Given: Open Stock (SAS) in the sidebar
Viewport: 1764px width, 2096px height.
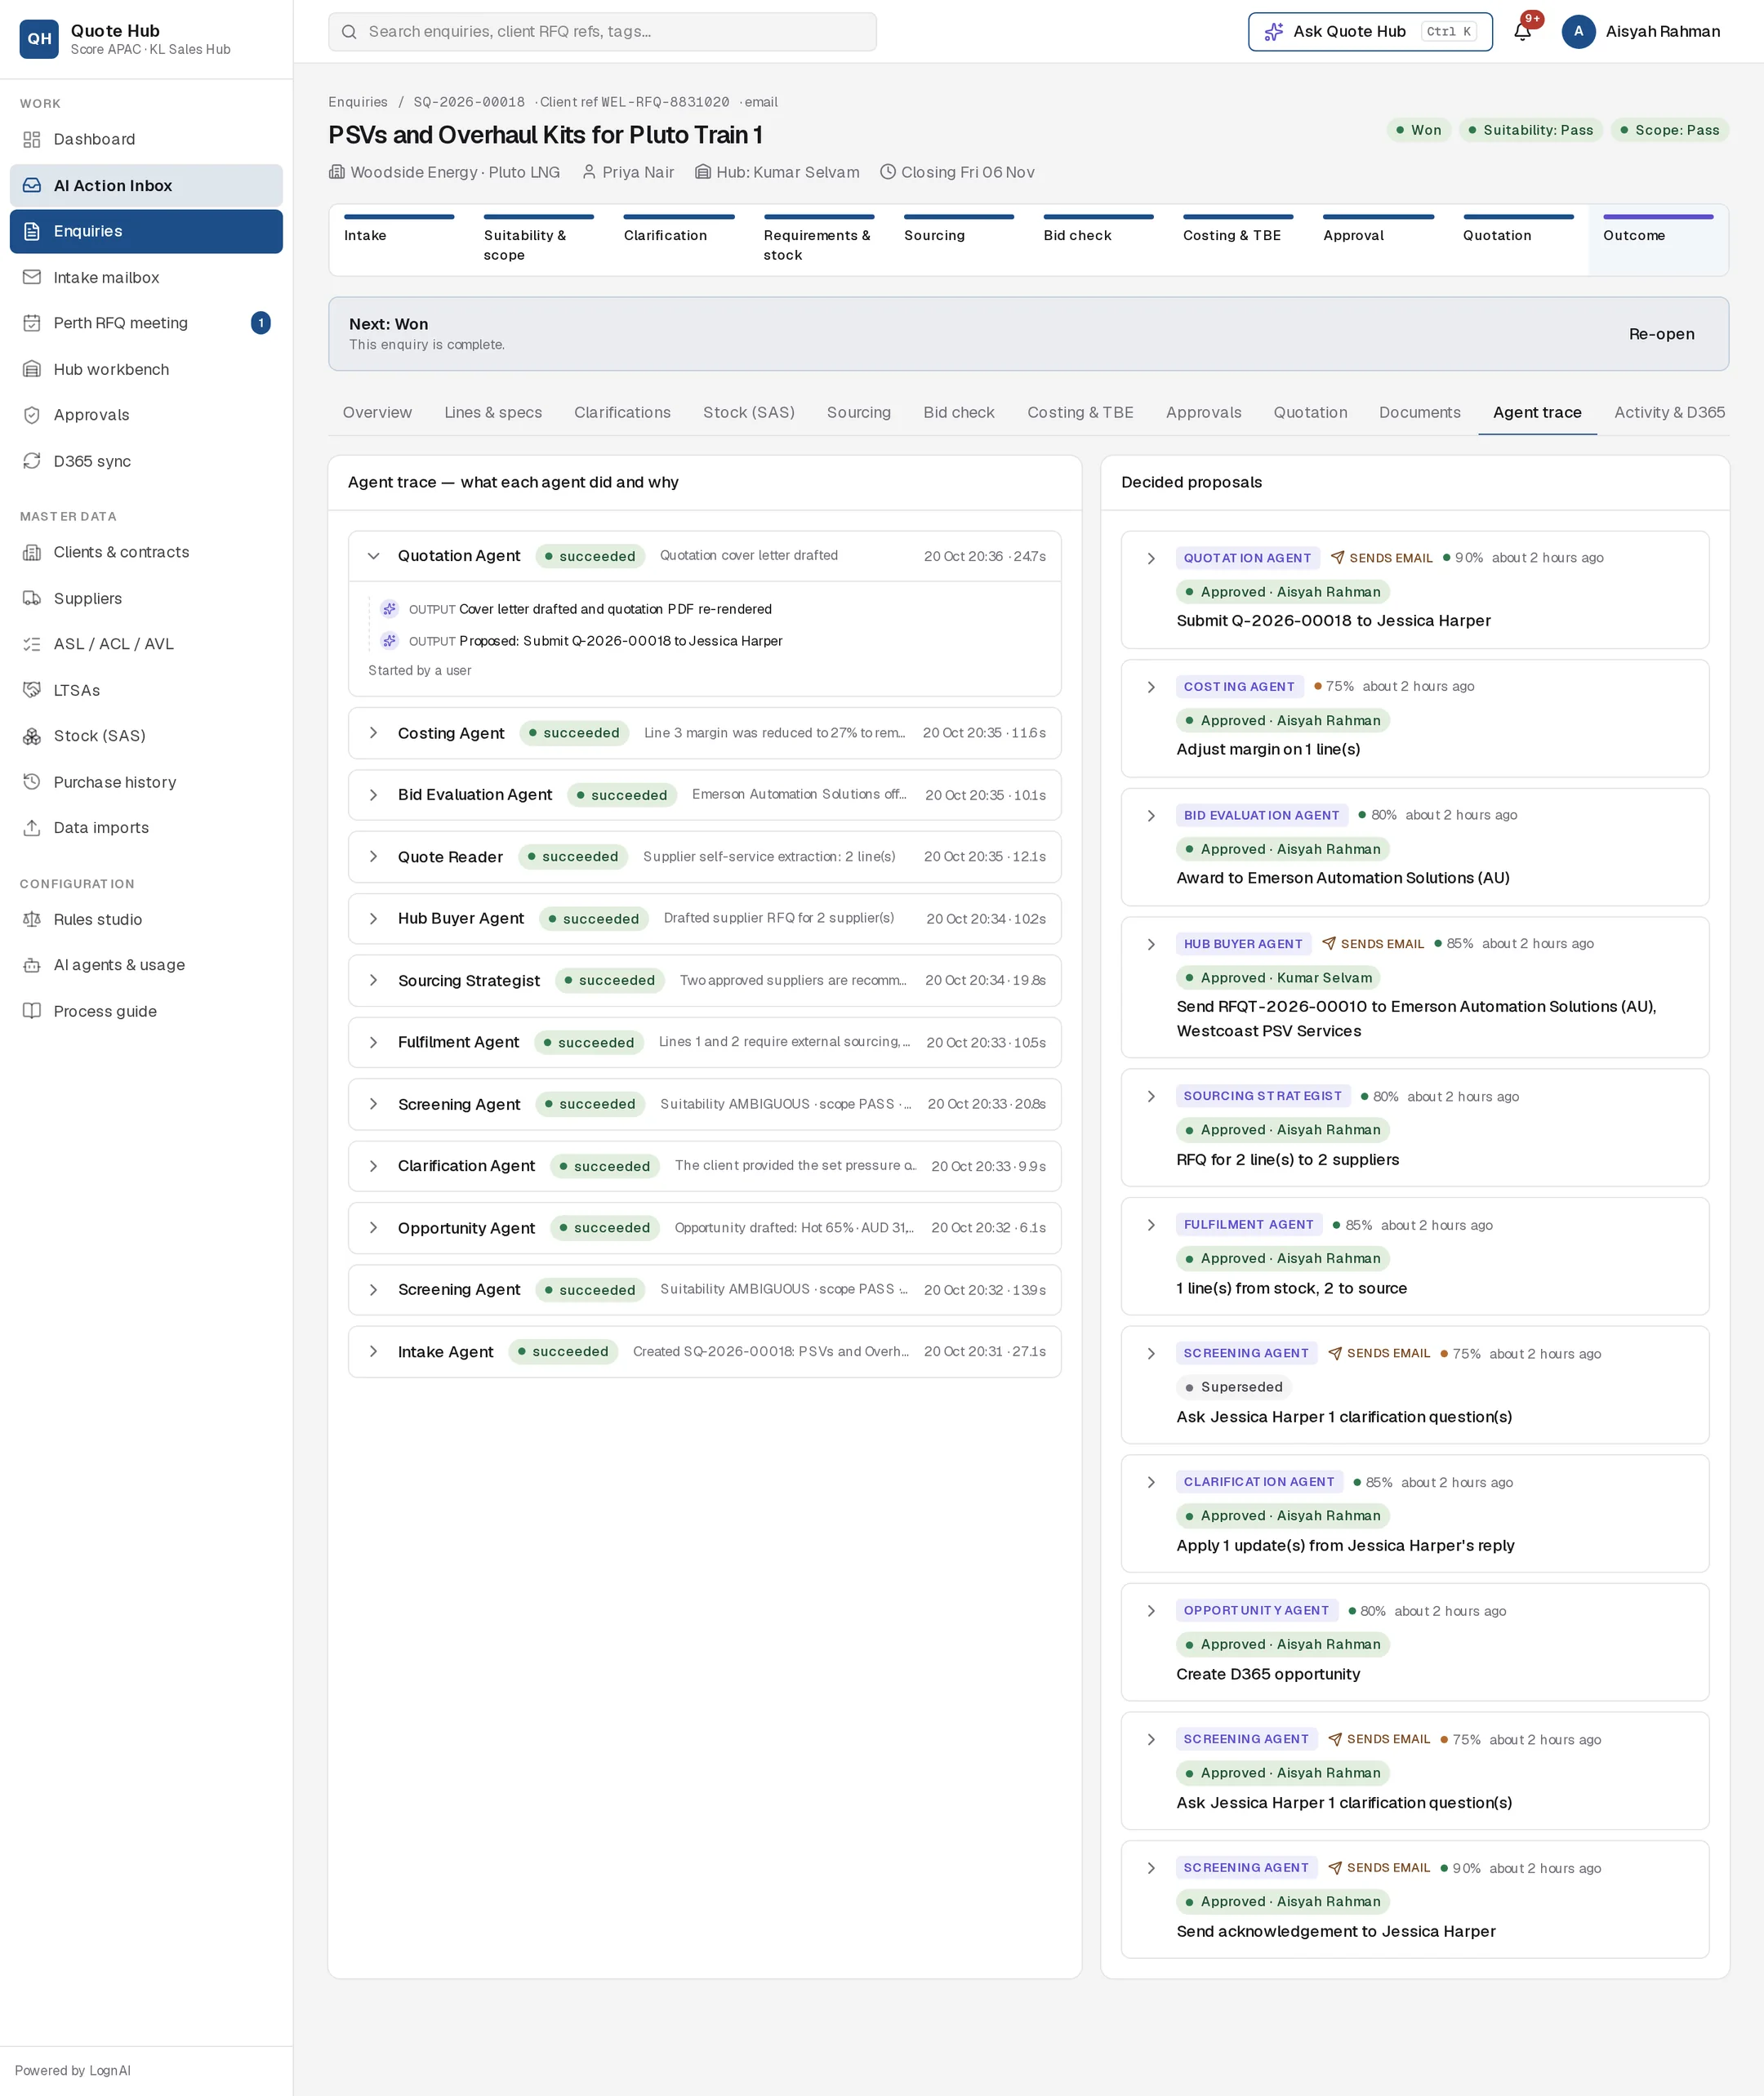Looking at the screenshot, I should [x=146, y=736].
